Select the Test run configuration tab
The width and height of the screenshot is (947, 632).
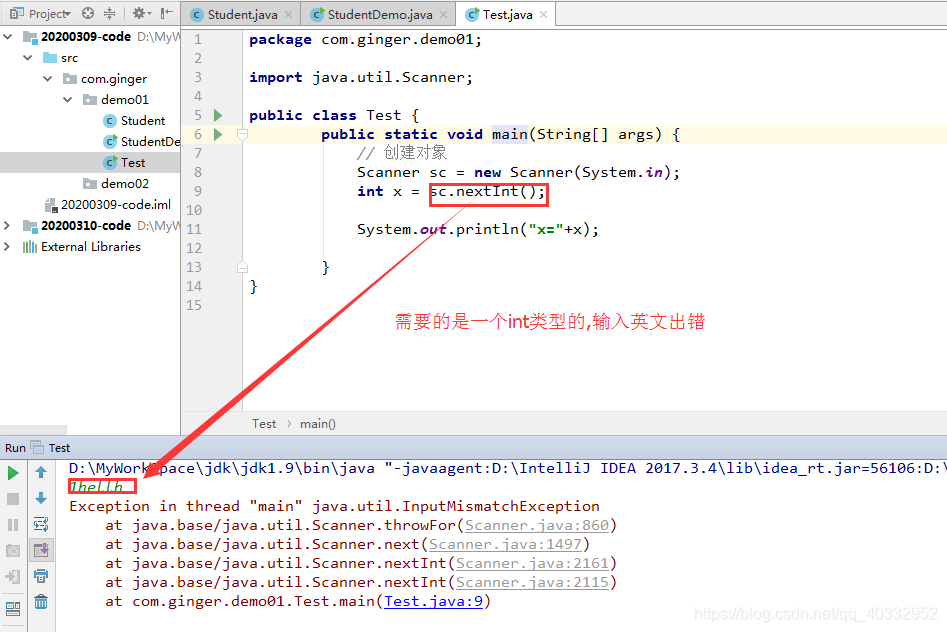(59, 448)
